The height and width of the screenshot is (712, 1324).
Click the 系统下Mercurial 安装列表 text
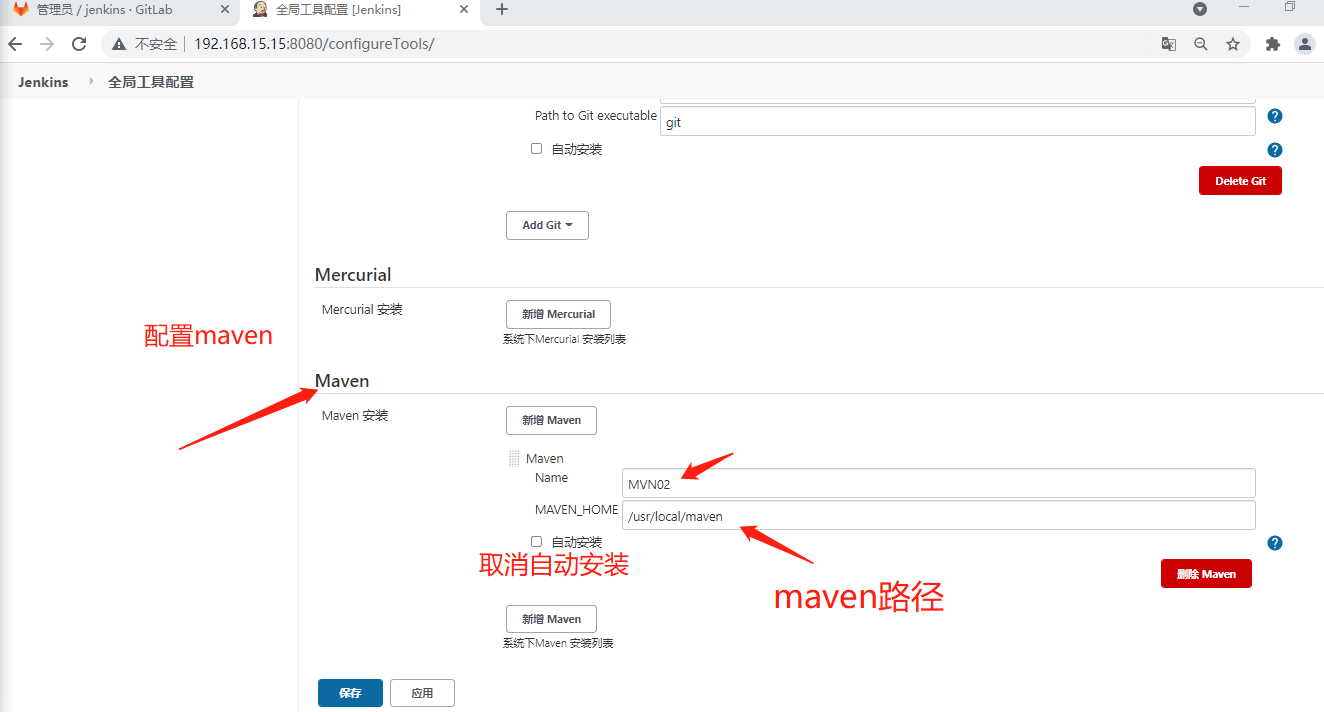click(x=564, y=339)
